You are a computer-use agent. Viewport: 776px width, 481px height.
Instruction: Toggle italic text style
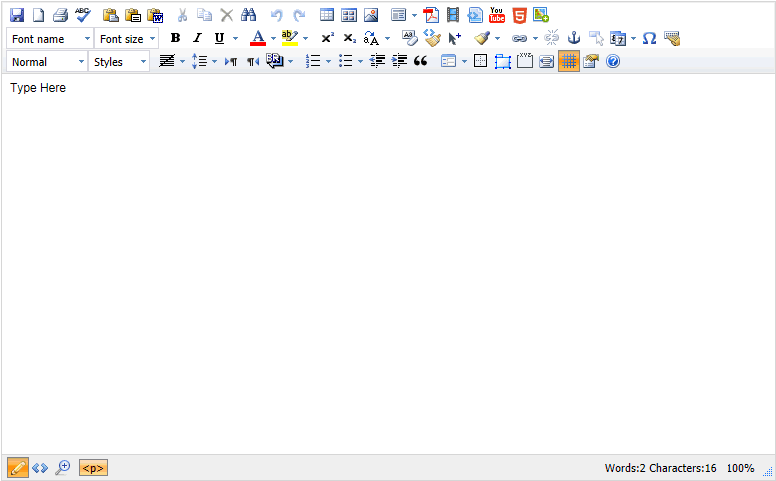click(197, 38)
